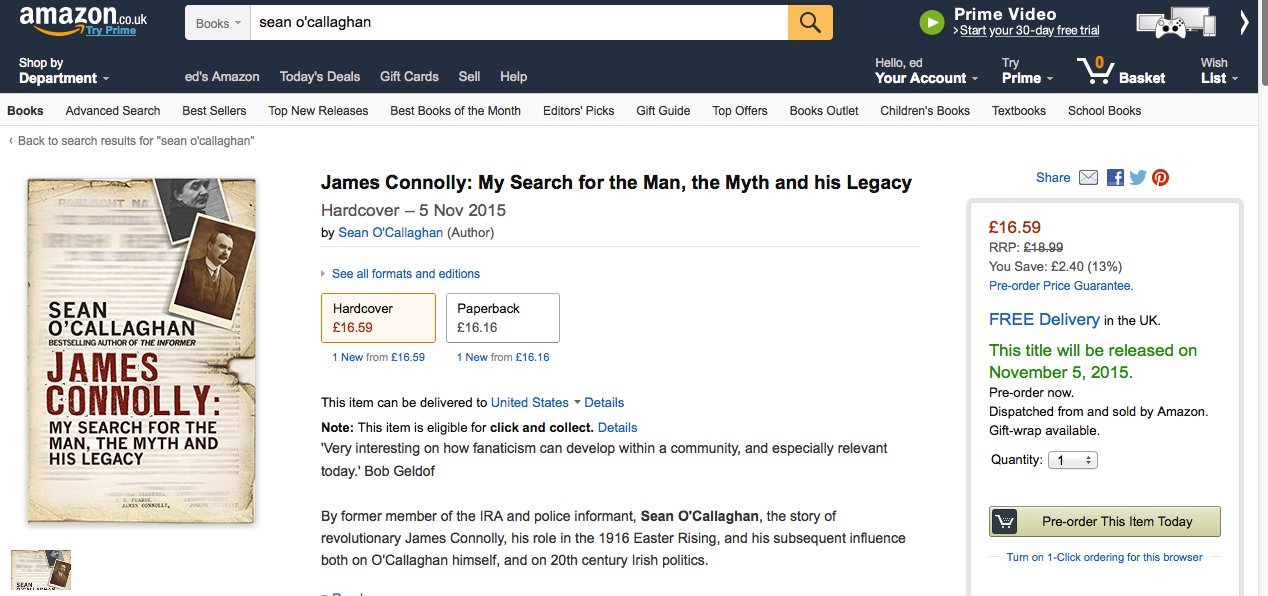Open the Books search category dropdown
This screenshot has width=1268, height=596.
[x=217, y=23]
